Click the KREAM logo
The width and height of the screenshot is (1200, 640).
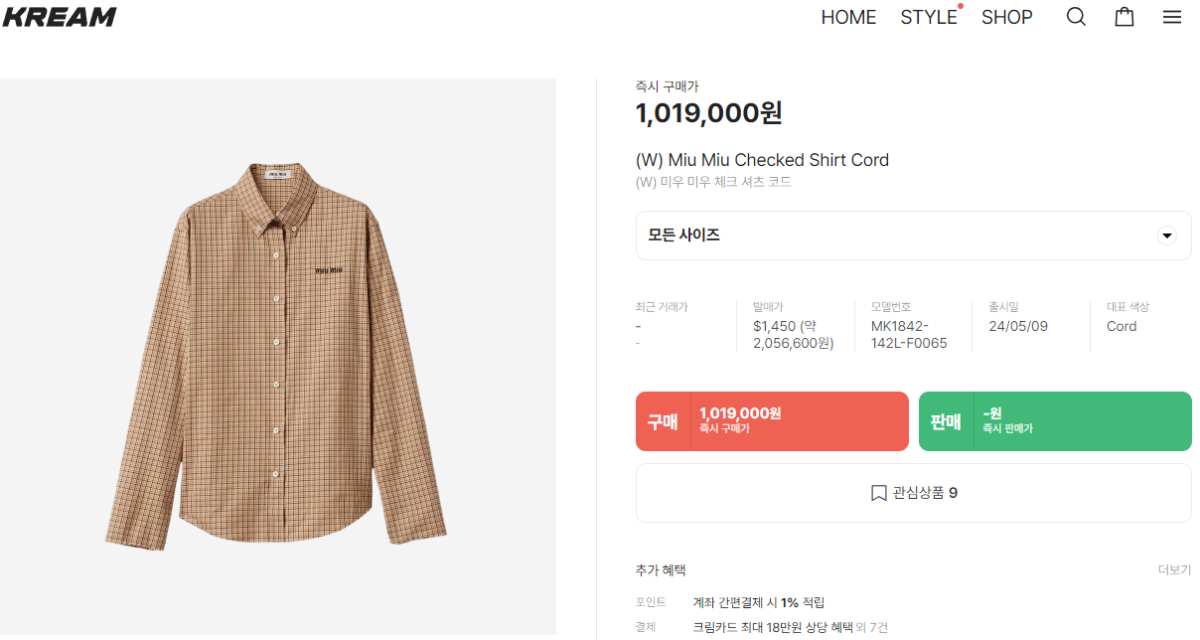coord(59,17)
